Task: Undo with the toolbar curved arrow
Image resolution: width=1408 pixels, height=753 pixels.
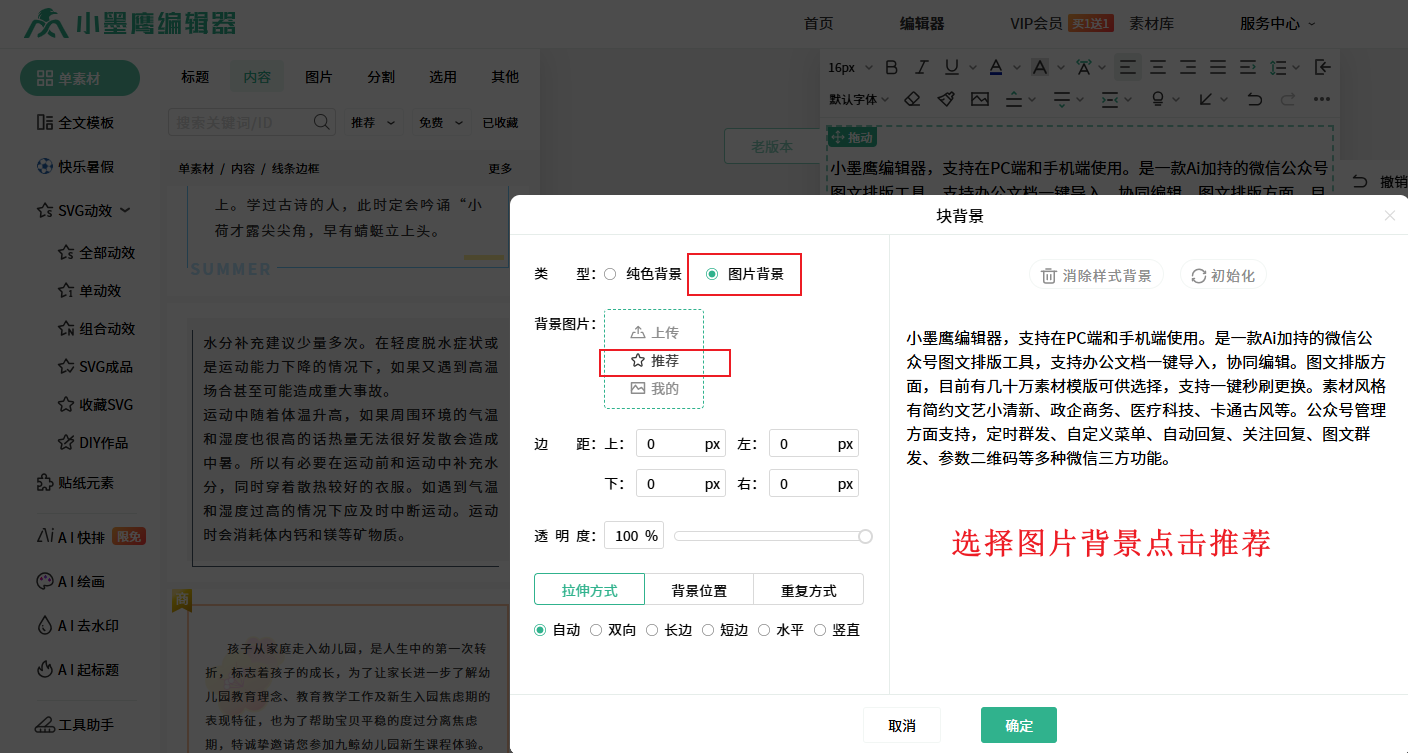Action: pos(1254,99)
